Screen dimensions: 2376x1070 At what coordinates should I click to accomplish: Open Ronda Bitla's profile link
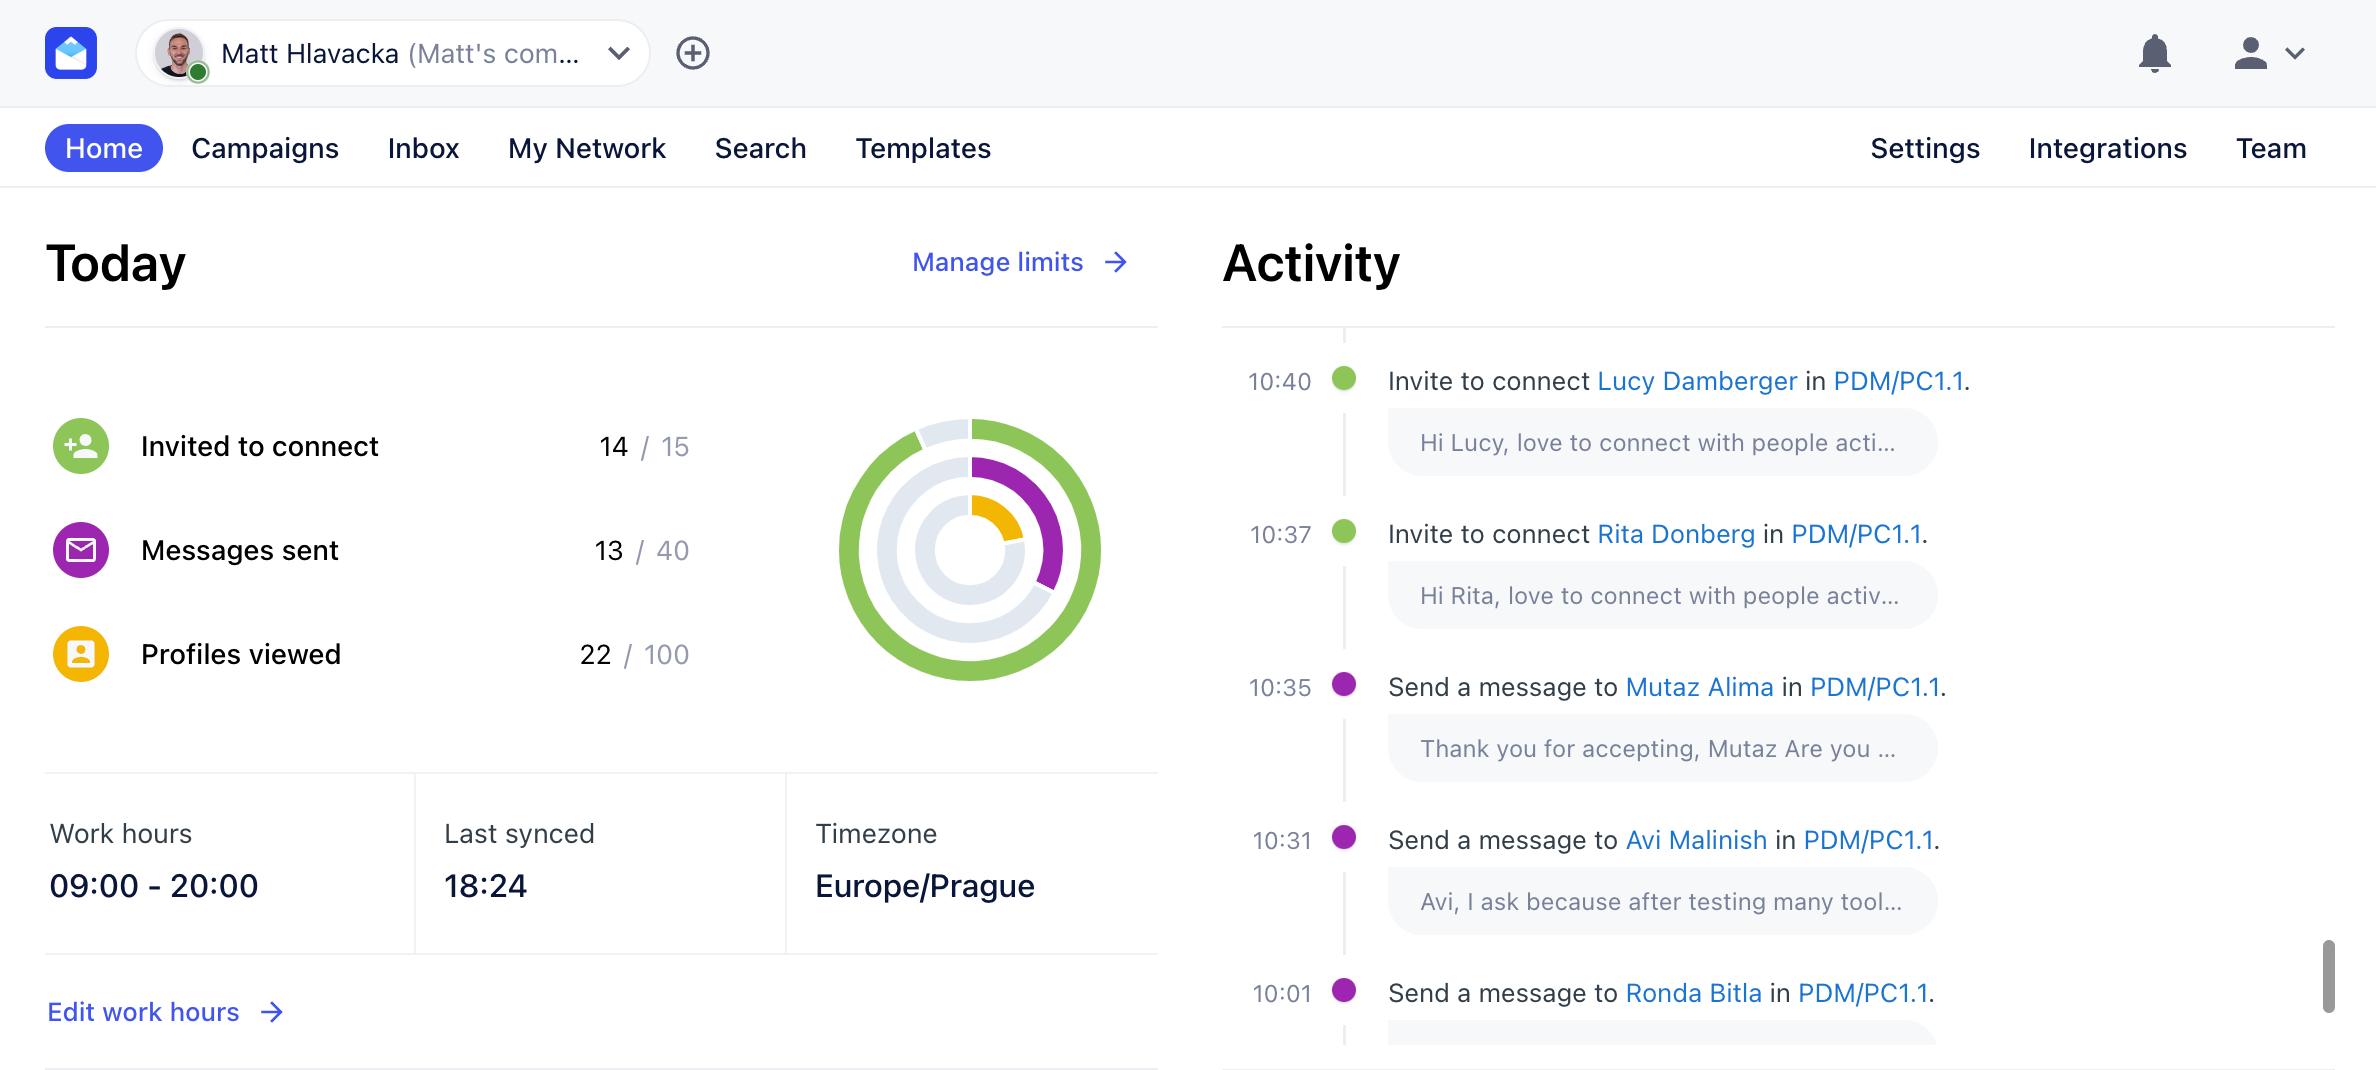tap(1693, 993)
